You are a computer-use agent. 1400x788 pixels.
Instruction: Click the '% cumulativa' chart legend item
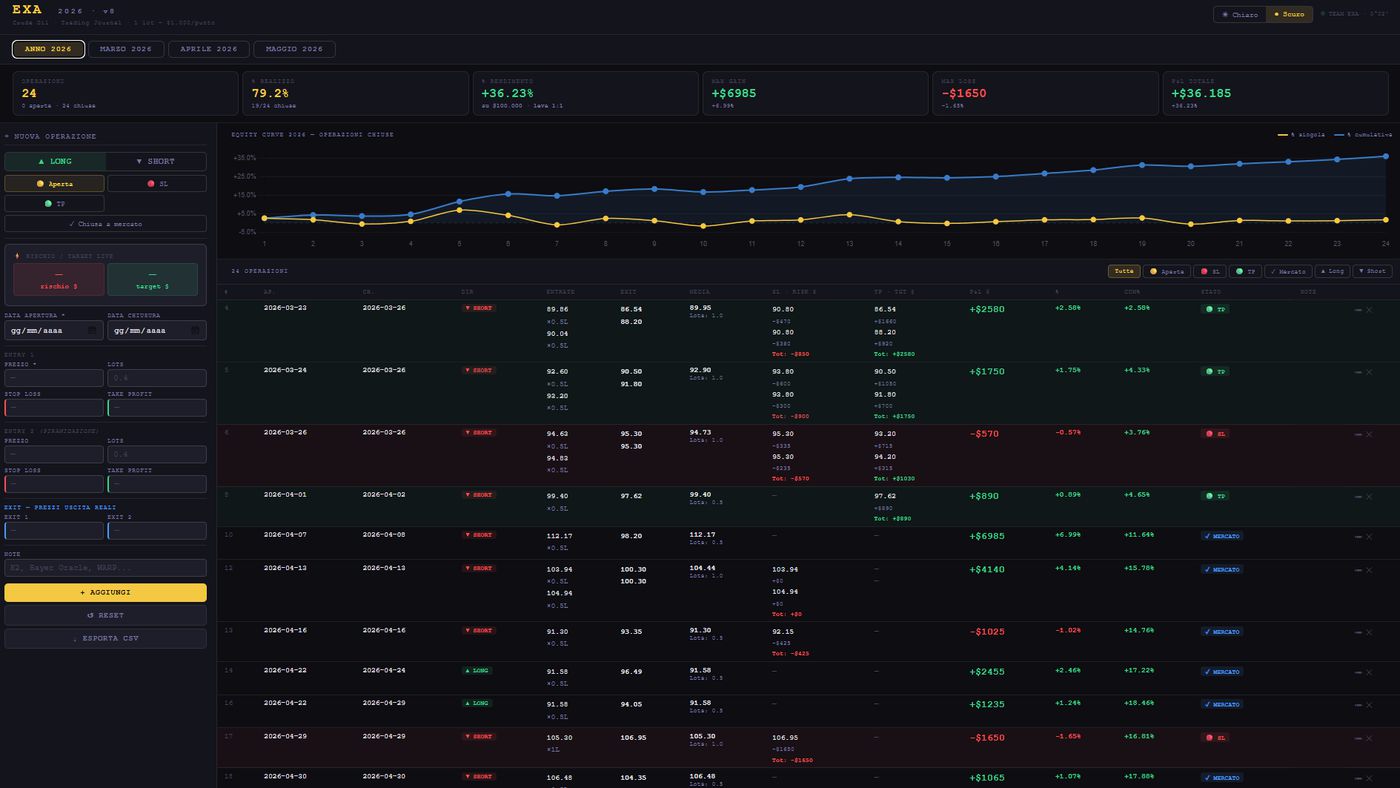1363,134
